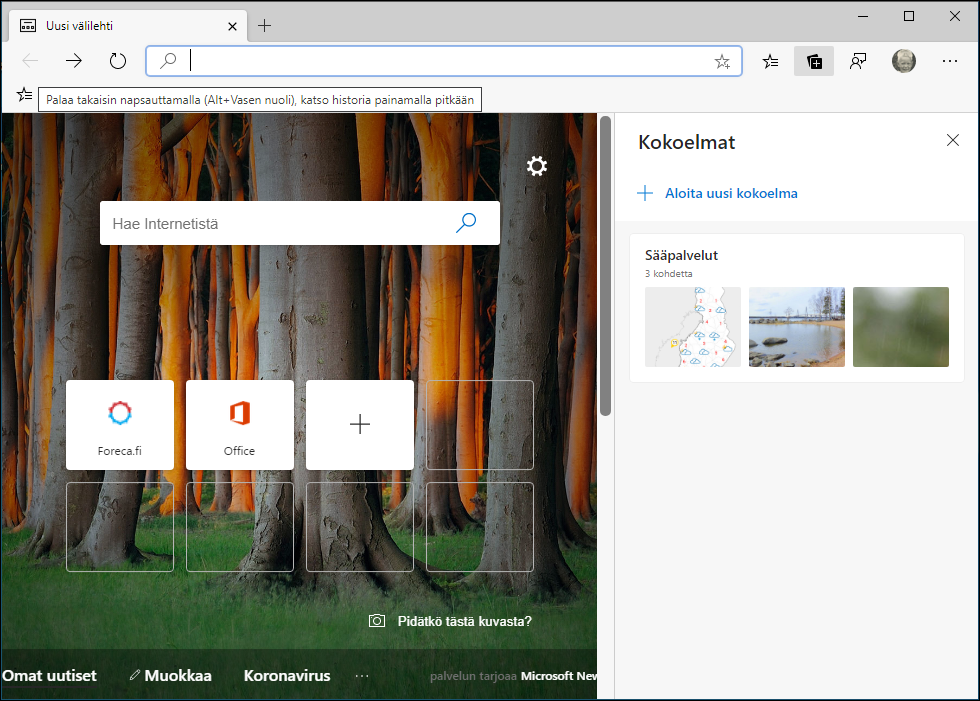Viewport: 980px width, 701px height.
Task: Refresh the page
Action: [x=117, y=61]
